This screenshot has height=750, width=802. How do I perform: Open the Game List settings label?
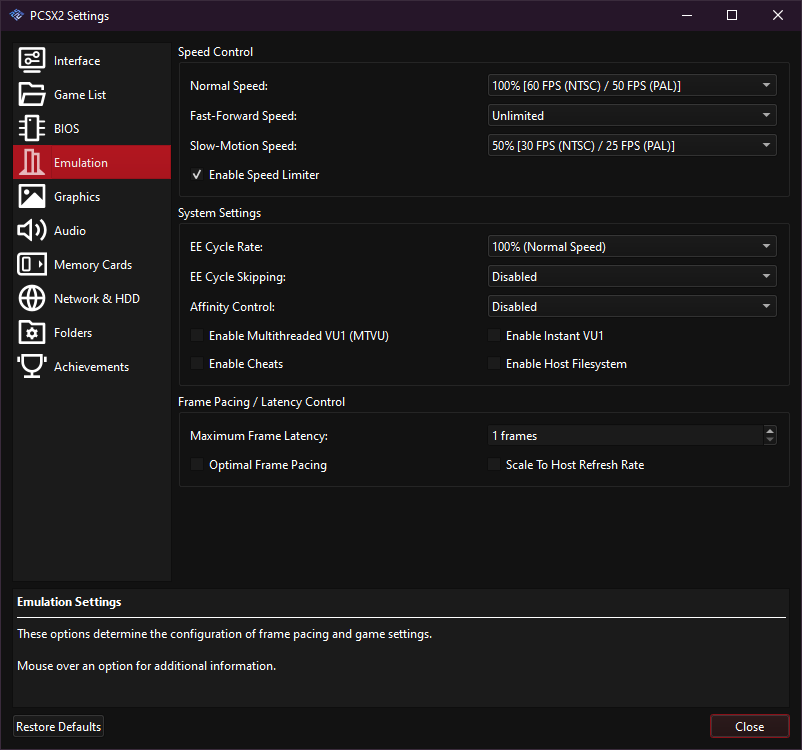pos(80,95)
